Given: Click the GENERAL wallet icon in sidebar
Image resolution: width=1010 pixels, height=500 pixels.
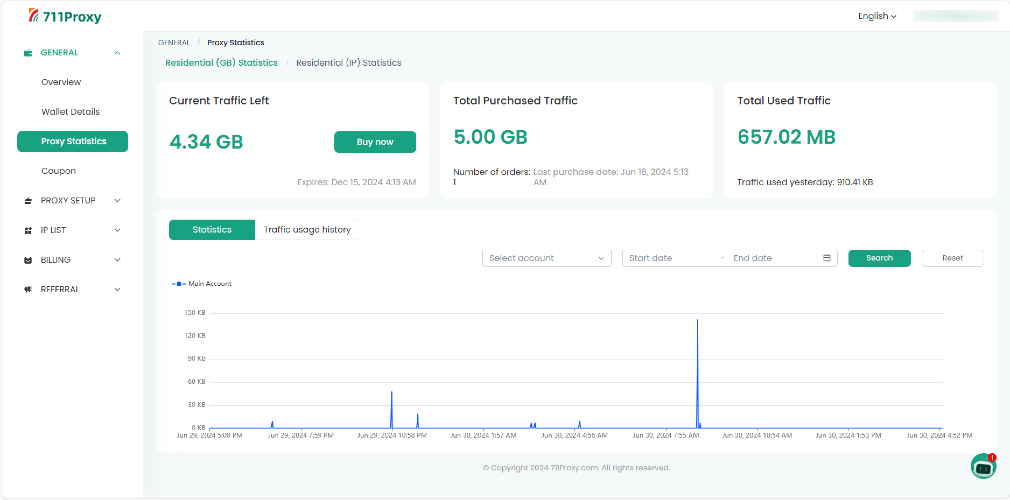Looking at the screenshot, I should 28,53.
